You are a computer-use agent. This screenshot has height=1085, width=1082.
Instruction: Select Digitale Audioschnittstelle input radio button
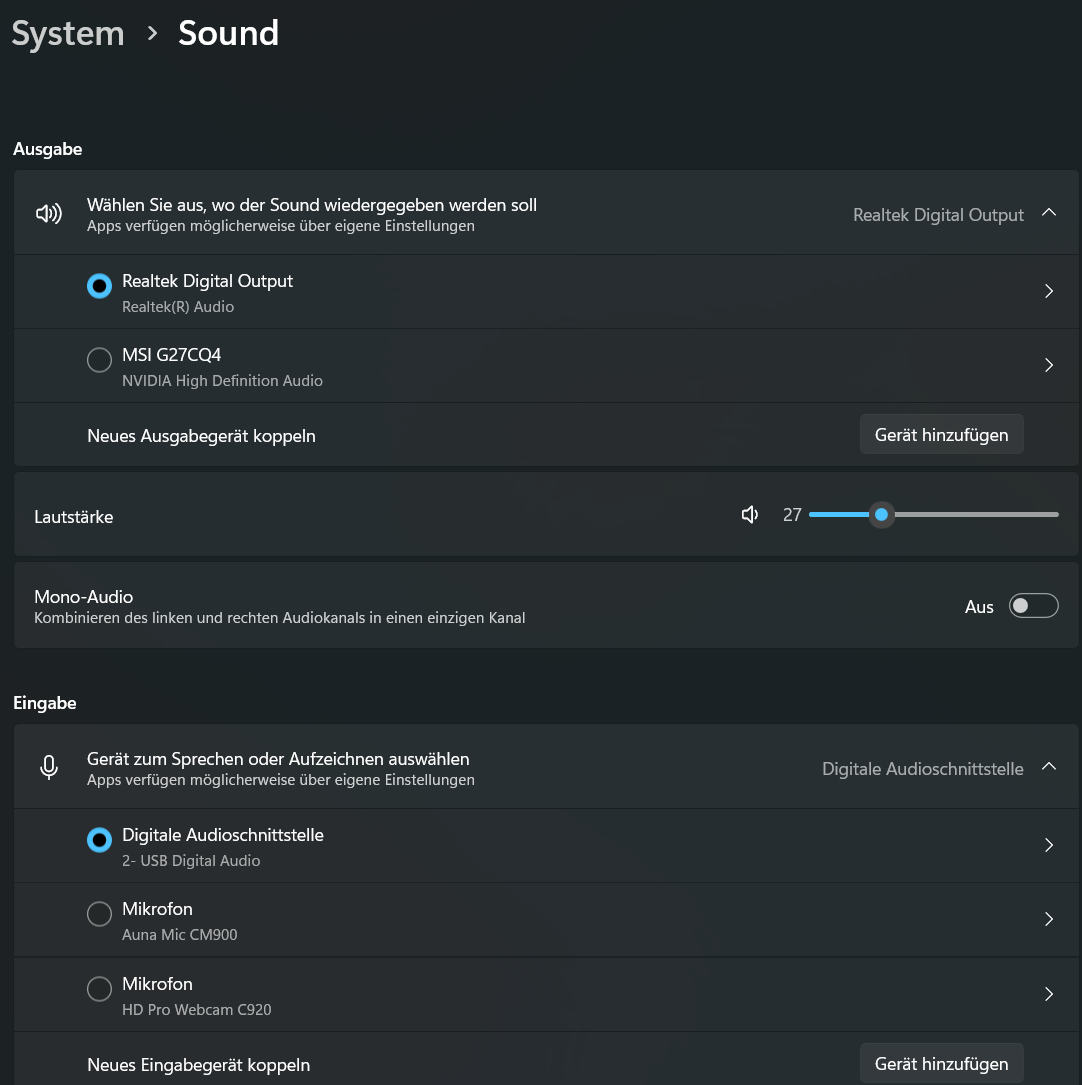pos(99,840)
